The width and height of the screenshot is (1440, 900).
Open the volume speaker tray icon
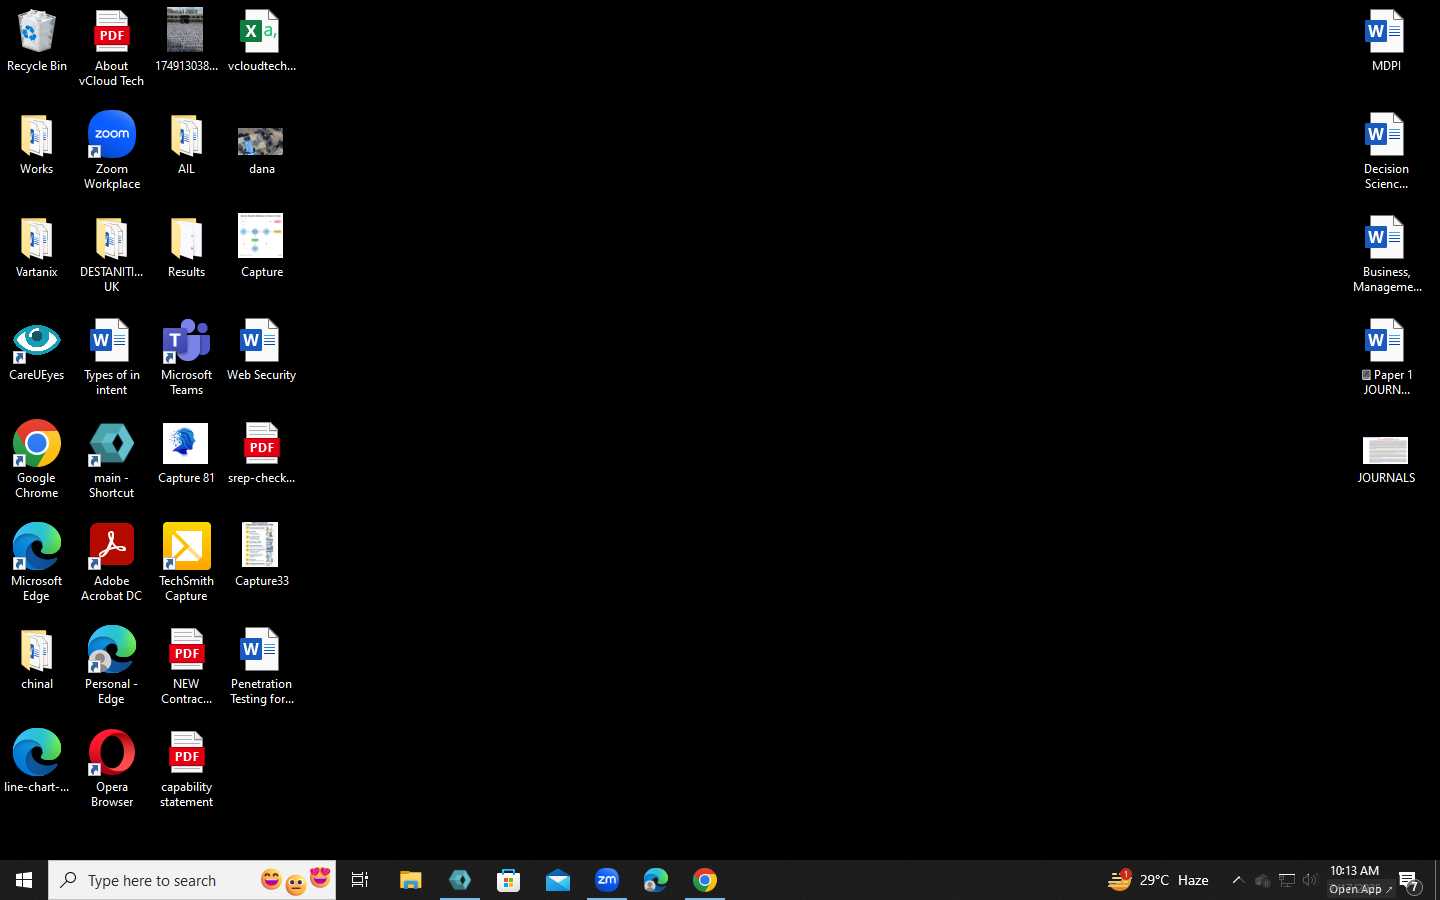pyautogui.click(x=1310, y=880)
